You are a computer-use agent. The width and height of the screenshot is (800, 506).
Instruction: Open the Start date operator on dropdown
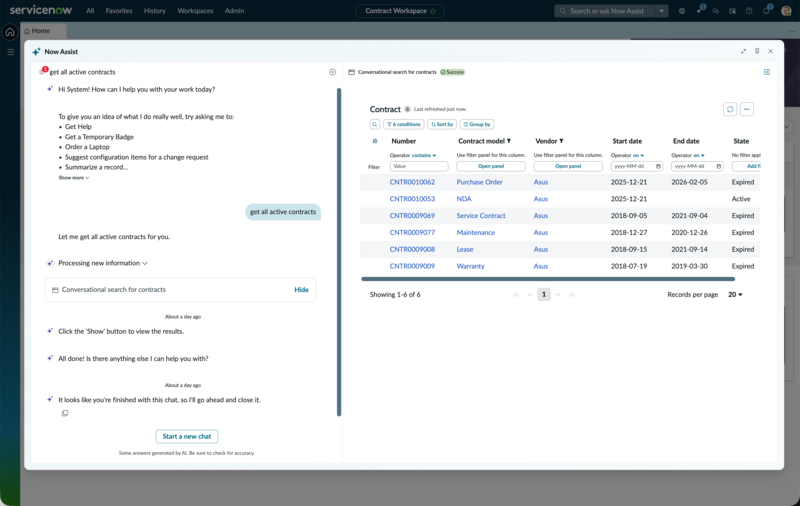pos(639,155)
